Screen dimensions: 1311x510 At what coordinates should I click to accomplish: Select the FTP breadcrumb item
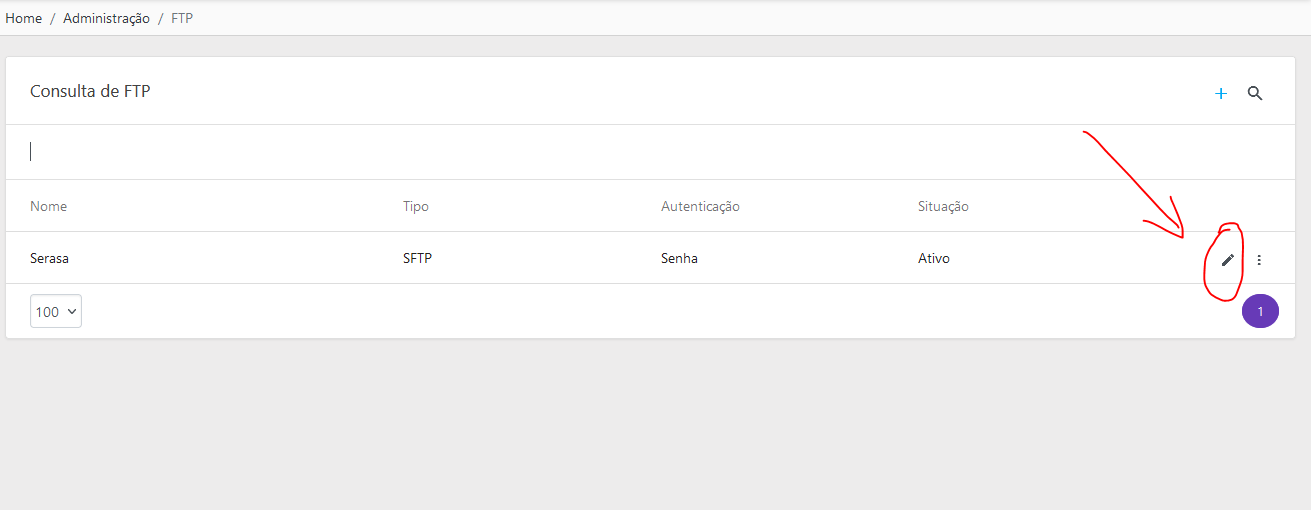[182, 18]
